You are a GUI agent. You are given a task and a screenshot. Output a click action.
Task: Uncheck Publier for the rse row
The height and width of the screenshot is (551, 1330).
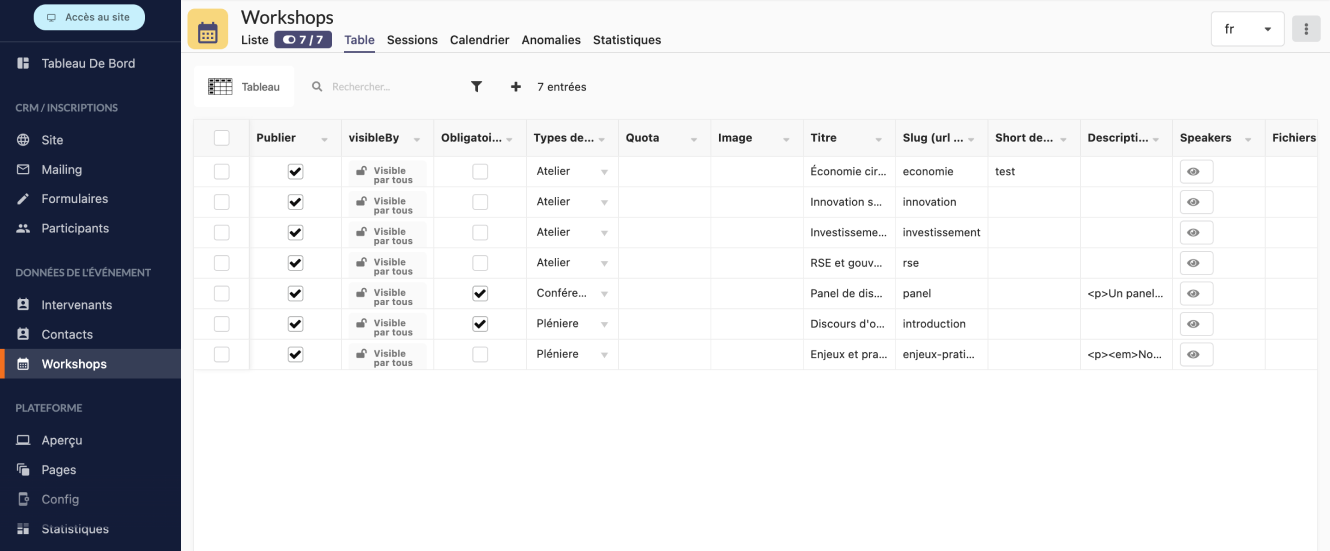click(295, 263)
